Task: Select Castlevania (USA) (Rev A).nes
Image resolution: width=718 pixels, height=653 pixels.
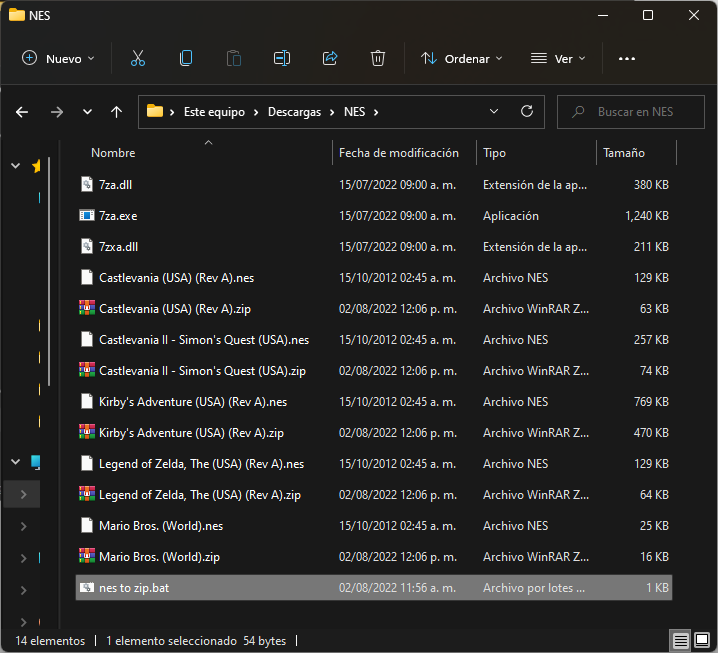Action: tap(374, 278)
